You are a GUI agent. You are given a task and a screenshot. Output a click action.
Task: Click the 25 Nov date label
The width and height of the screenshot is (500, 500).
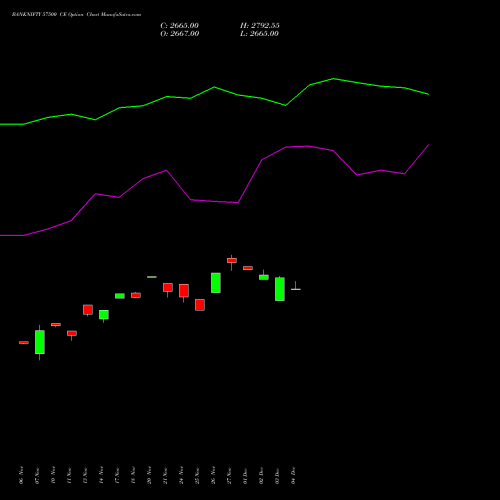(x=198, y=475)
